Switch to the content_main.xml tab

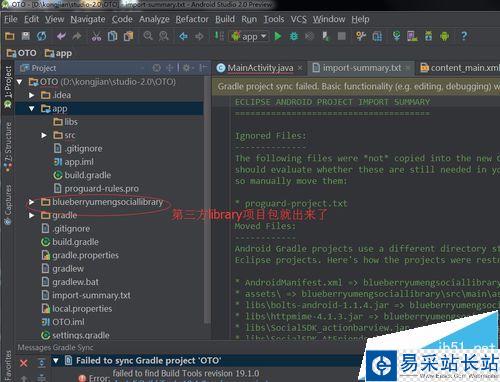tap(459, 68)
